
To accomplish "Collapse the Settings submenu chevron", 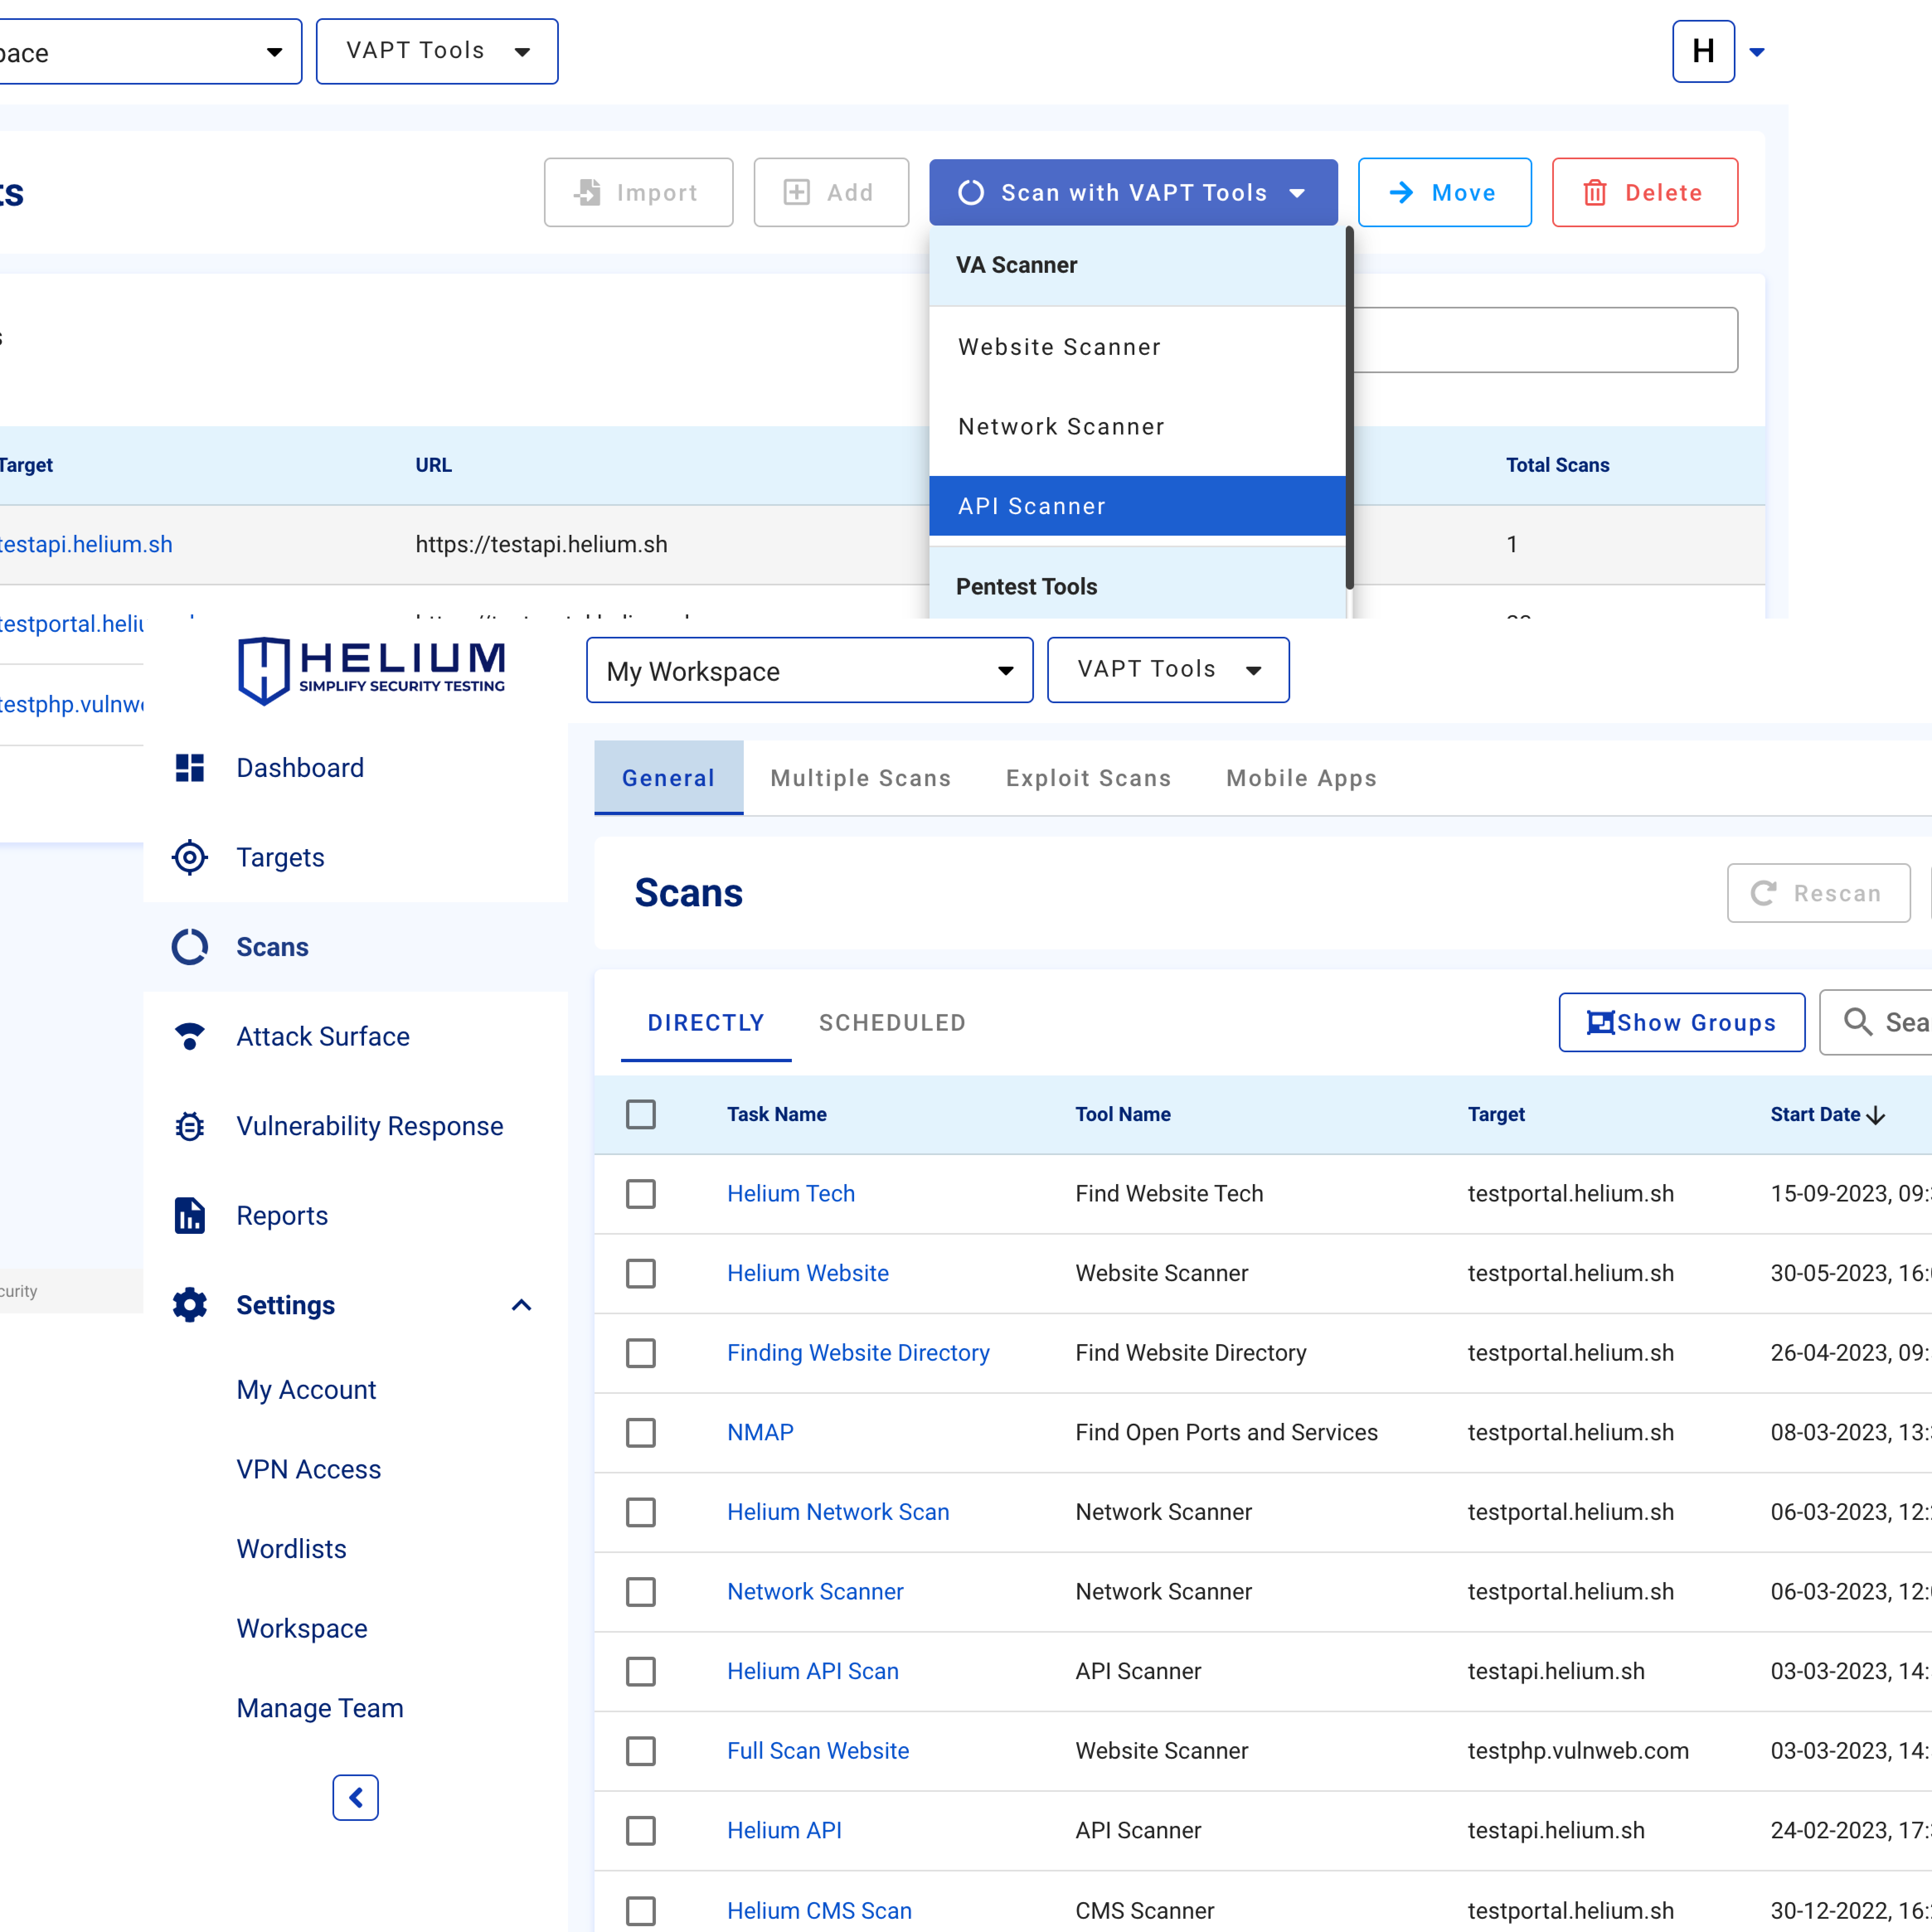I will click(521, 1305).
